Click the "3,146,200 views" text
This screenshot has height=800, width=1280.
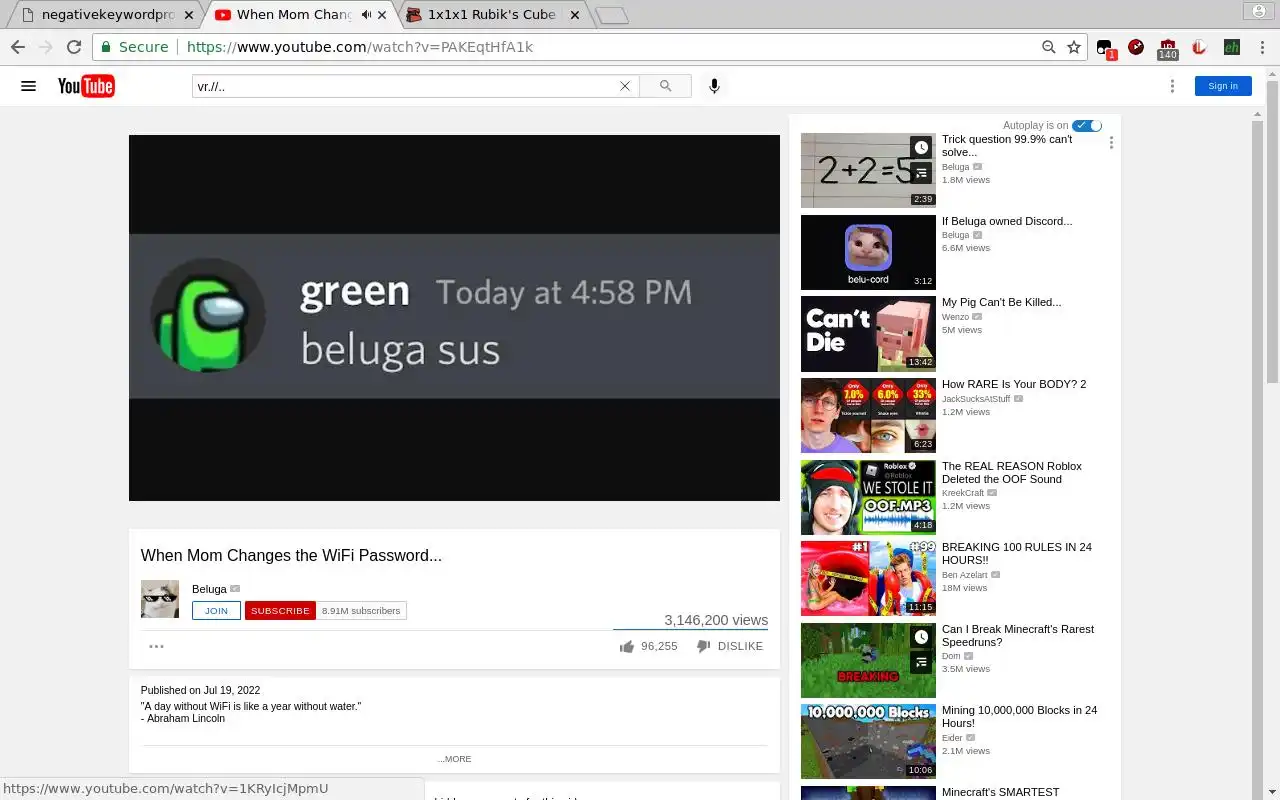click(716, 620)
